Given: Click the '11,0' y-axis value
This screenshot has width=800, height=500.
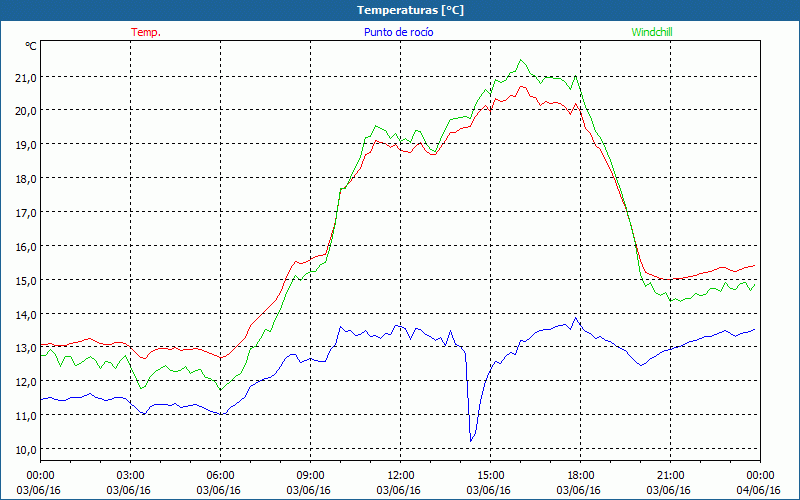Looking at the screenshot, I should coord(26,416).
